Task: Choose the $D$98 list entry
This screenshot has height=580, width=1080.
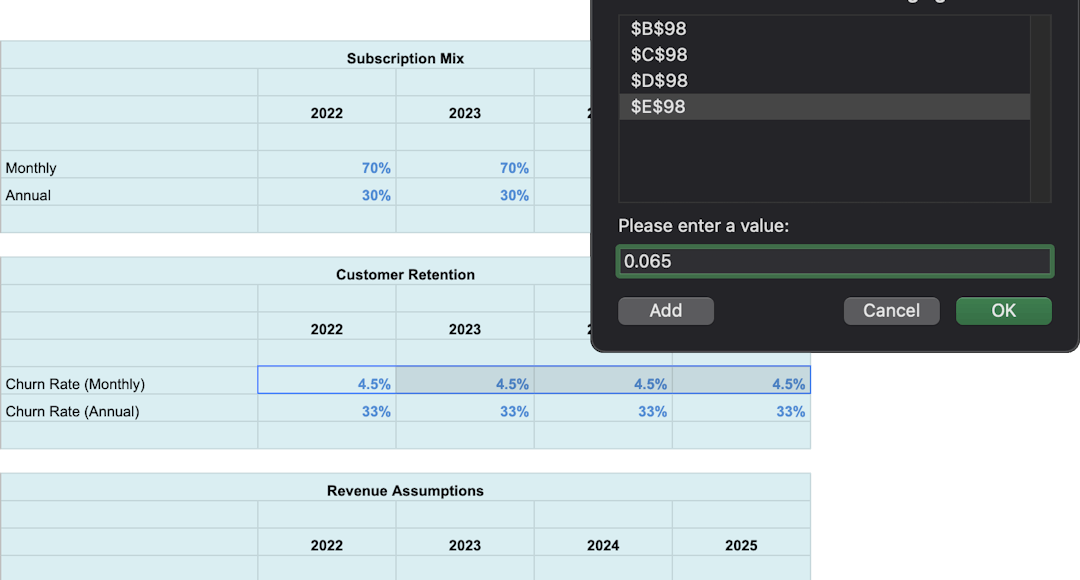Action: pyautogui.click(x=659, y=81)
